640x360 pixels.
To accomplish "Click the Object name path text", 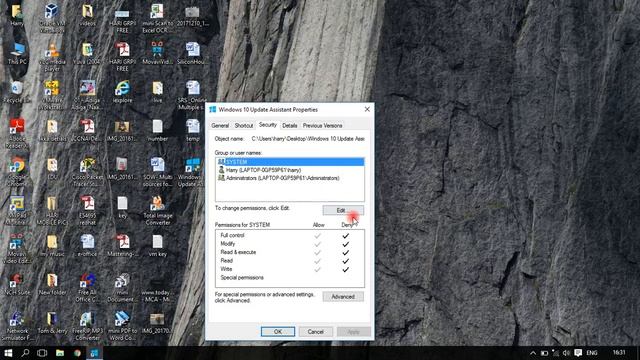I will 308,139.
